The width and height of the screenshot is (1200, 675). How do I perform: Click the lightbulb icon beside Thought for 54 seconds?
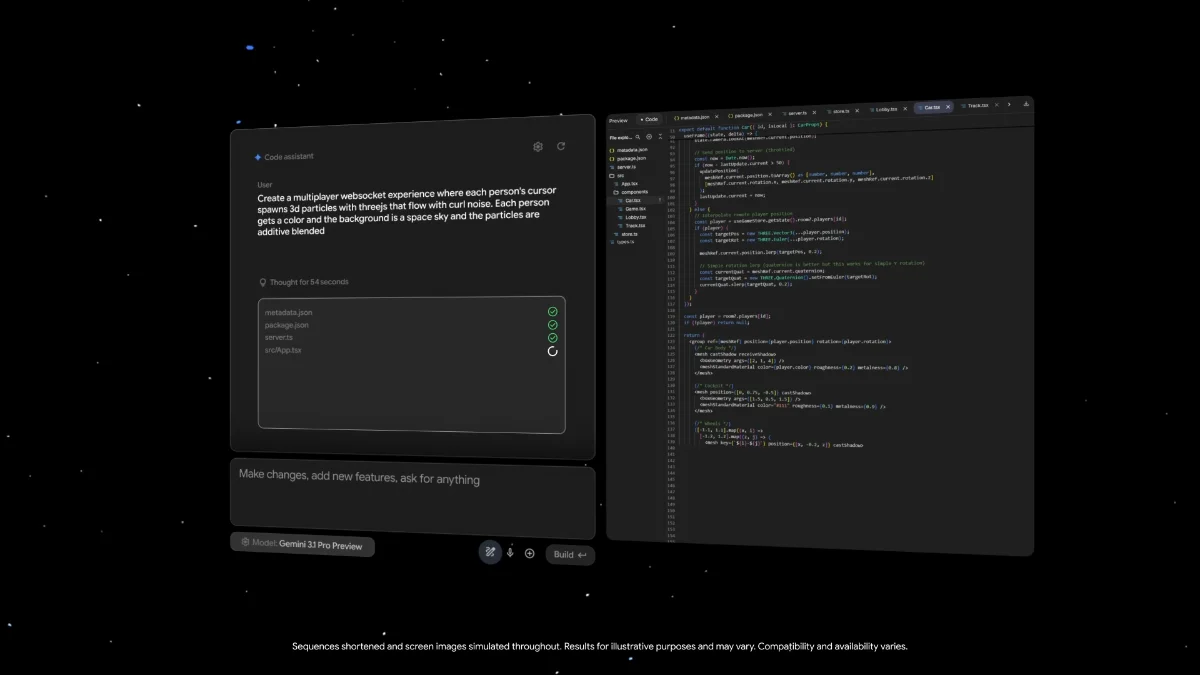pos(263,282)
